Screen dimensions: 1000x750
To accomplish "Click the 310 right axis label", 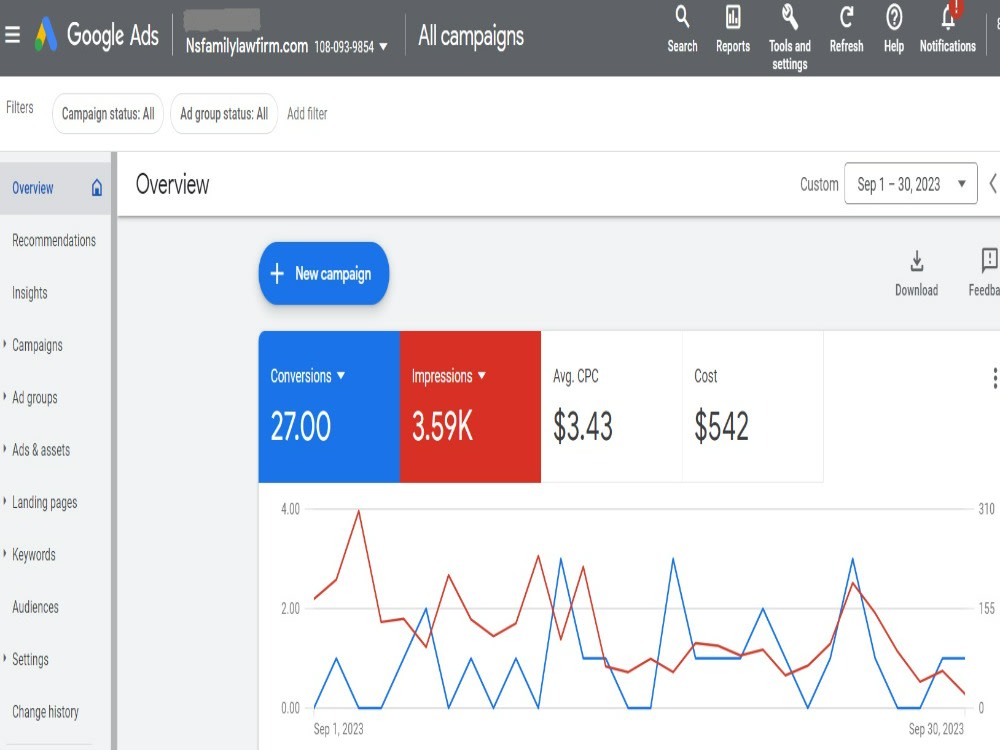I will [986, 509].
